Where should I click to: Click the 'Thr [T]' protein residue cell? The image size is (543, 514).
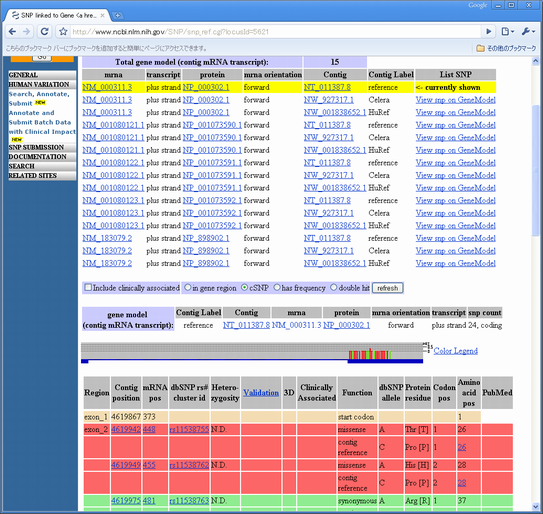pyautogui.click(x=418, y=429)
